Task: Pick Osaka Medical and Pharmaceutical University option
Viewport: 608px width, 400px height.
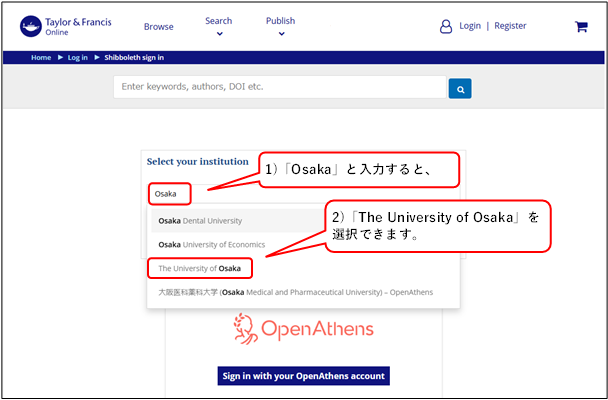Action: [295, 292]
